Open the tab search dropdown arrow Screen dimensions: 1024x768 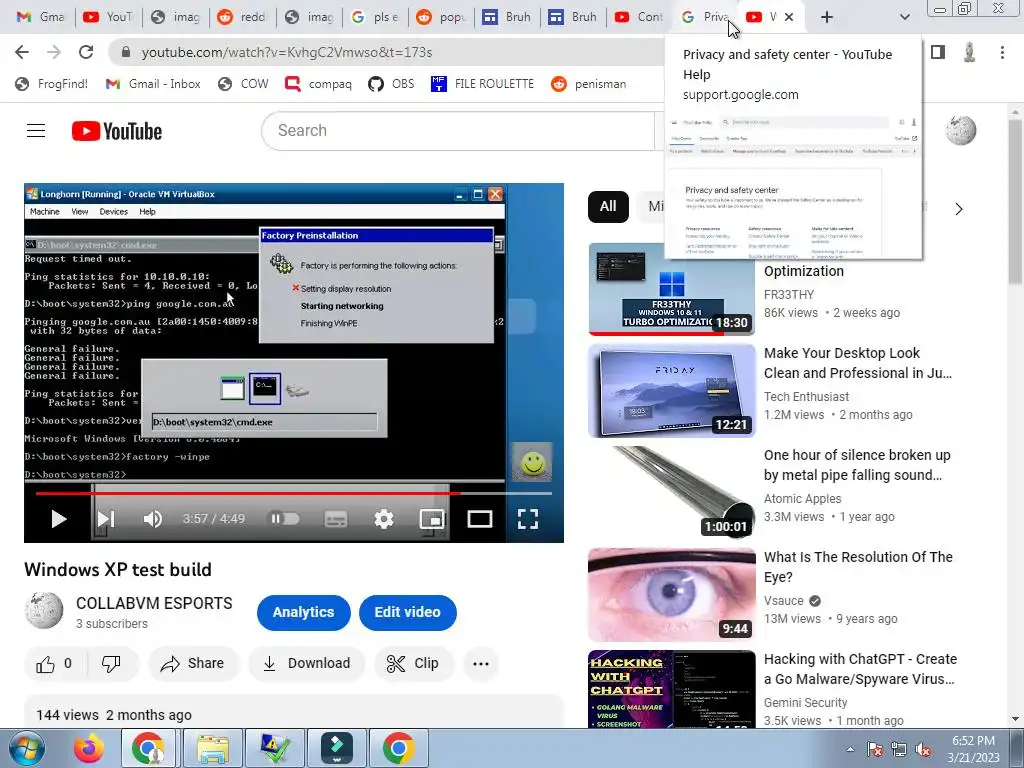pyautogui.click(x=904, y=17)
